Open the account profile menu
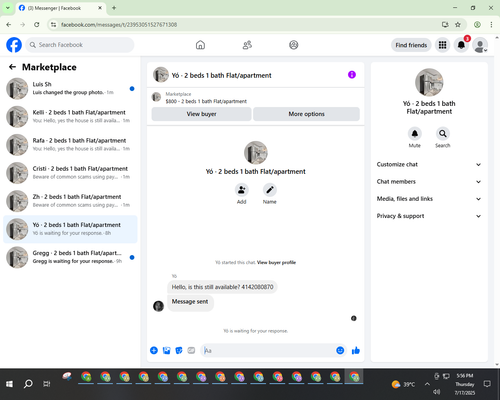This screenshot has width=500, height=400. point(480,45)
